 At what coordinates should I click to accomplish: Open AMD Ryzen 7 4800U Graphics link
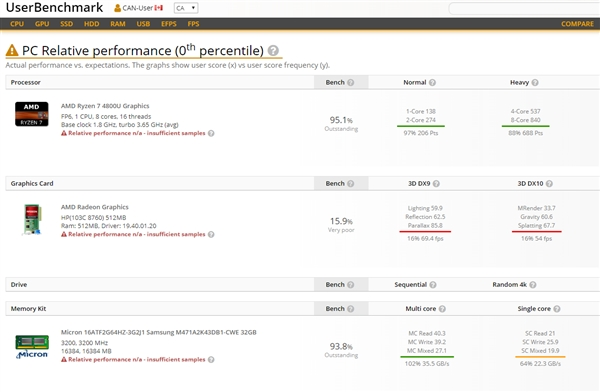pyautogui.click(x=105, y=106)
